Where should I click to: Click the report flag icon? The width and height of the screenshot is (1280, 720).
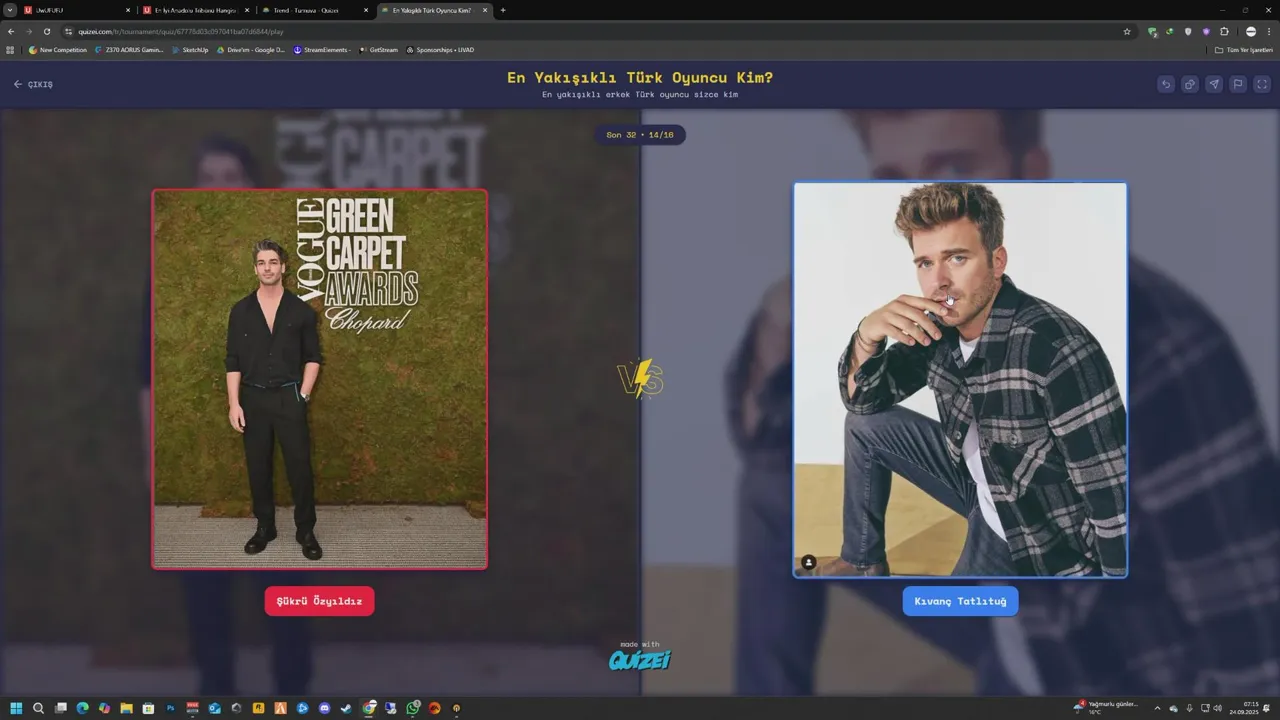[1238, 84]
